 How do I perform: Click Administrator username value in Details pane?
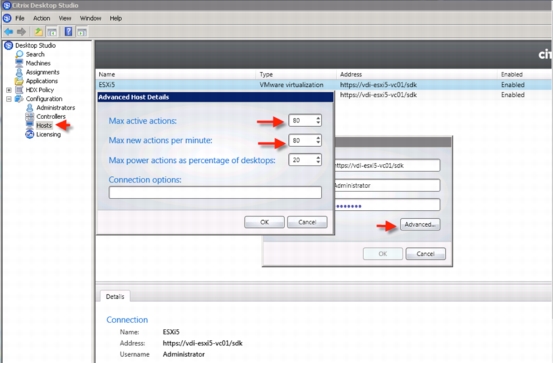tap(184, 354)
